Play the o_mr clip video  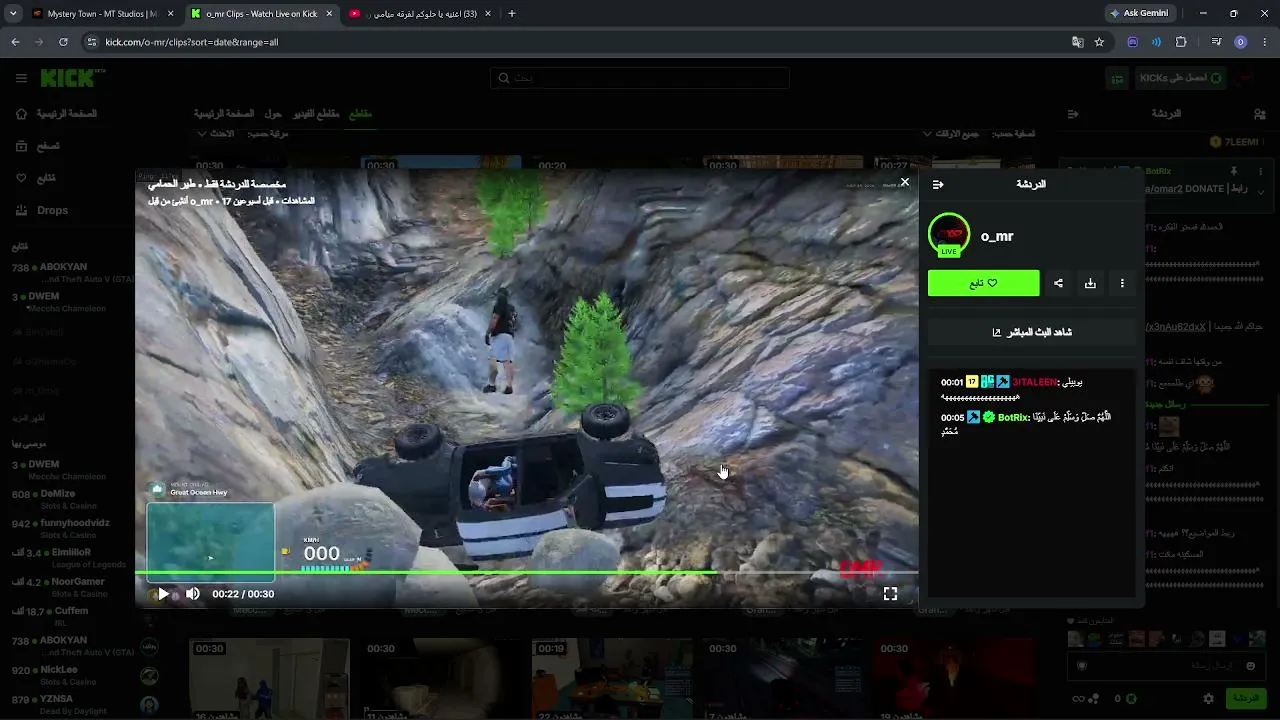(x=164, y=594)
